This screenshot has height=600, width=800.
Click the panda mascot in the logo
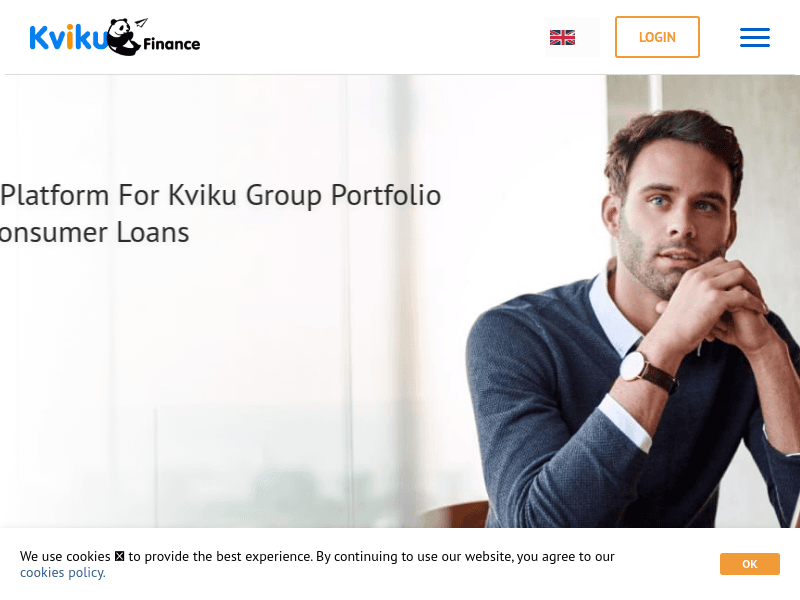point(122,38)
